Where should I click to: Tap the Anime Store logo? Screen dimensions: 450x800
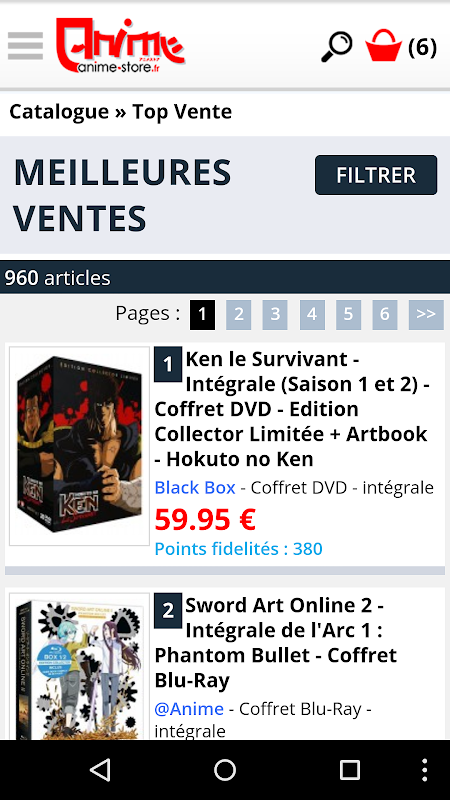click(120, 45)
